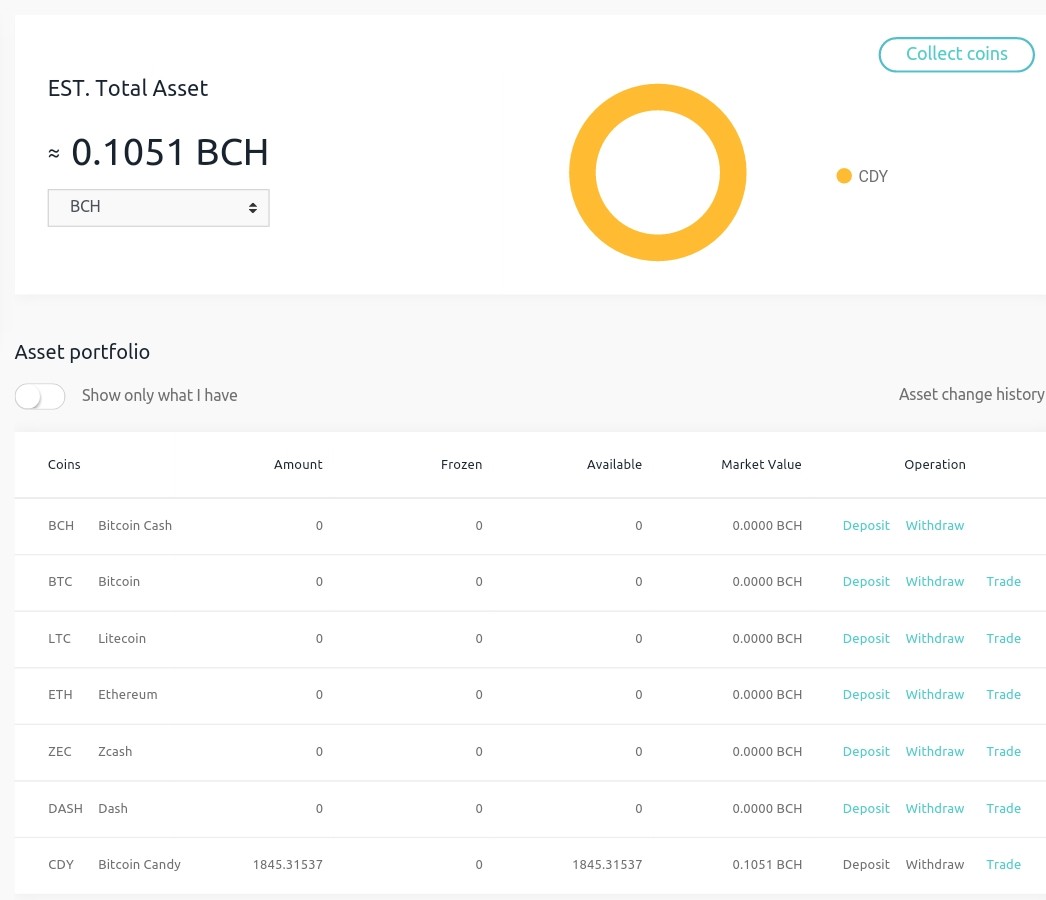Screen dimensions: 1046x900
Task: Open Trade for Ethereum row
Action: coord(1003,695)
